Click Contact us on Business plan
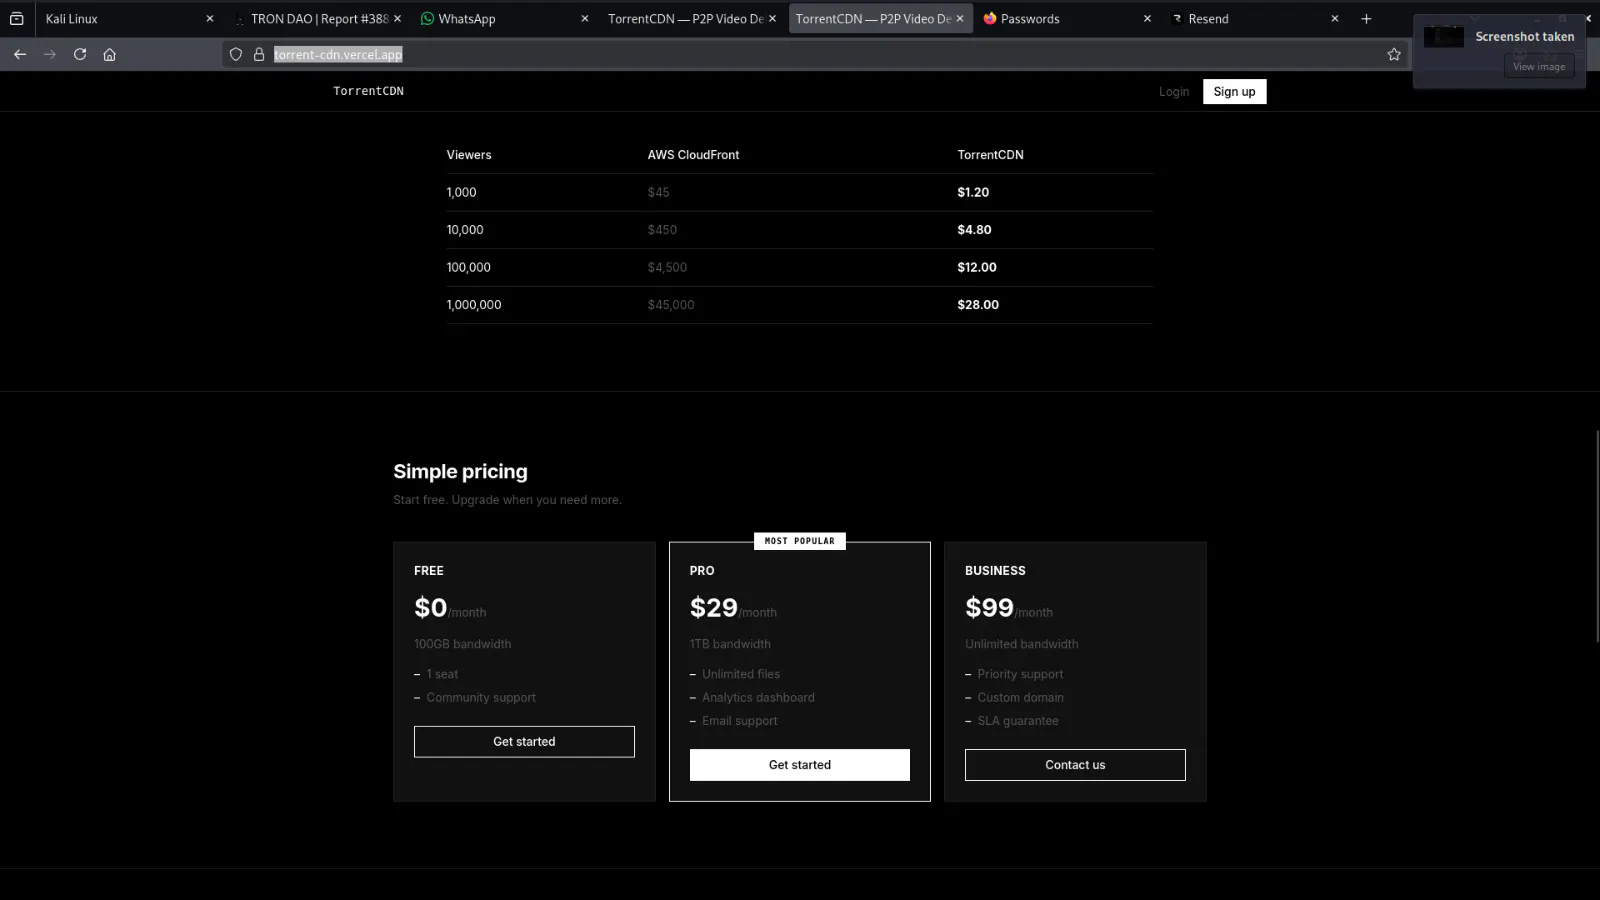 (1075, 765)
